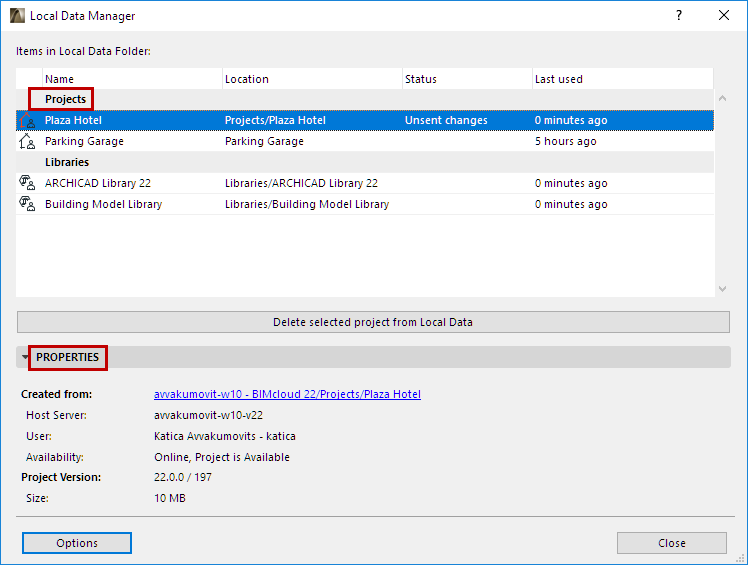748x565 pixels.
Task: Sort the list by Name column header
Action: (x=133, y=79)
